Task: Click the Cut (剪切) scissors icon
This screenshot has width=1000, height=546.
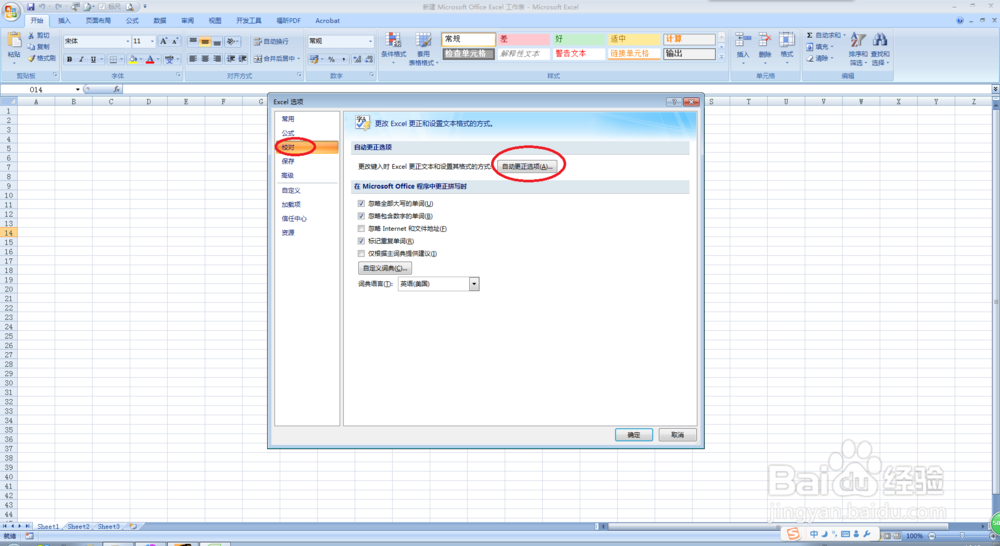Action: point(31,36)
